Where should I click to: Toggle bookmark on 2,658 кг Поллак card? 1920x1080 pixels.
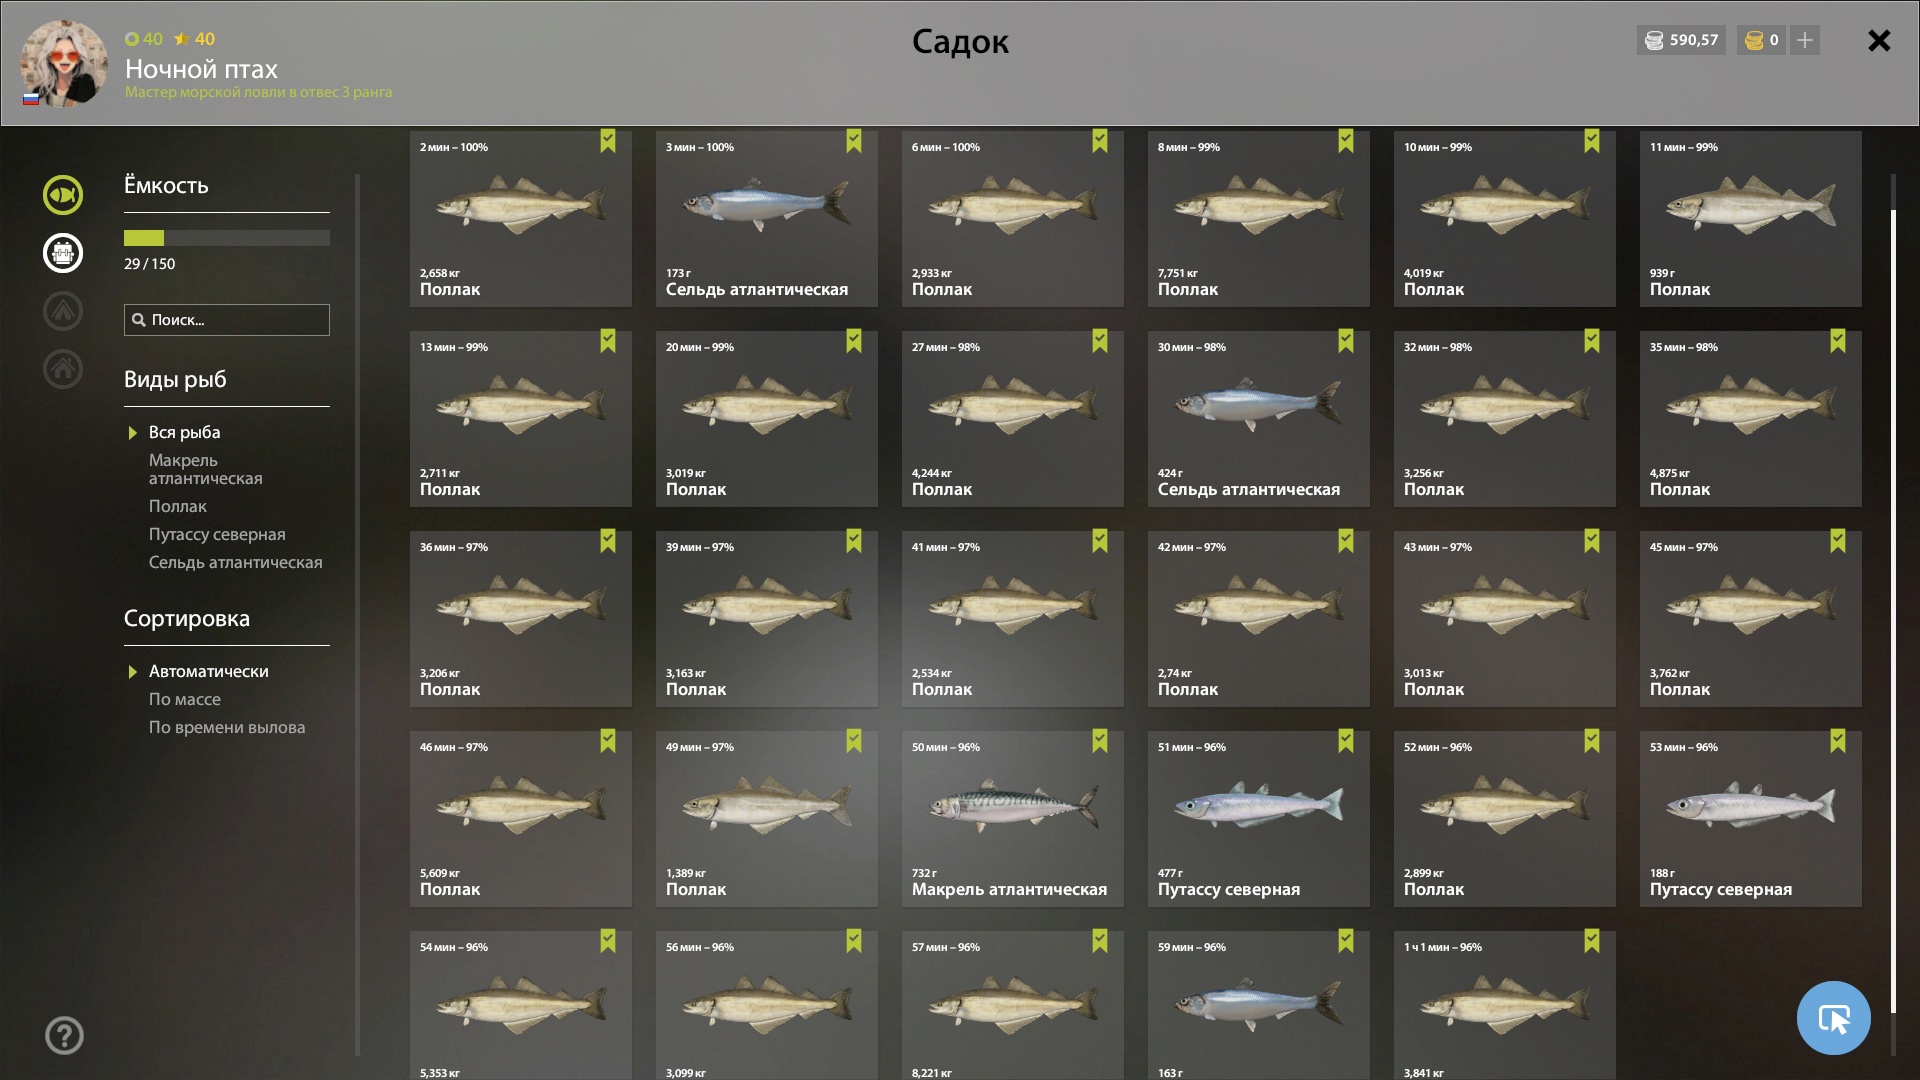point(608,141)
